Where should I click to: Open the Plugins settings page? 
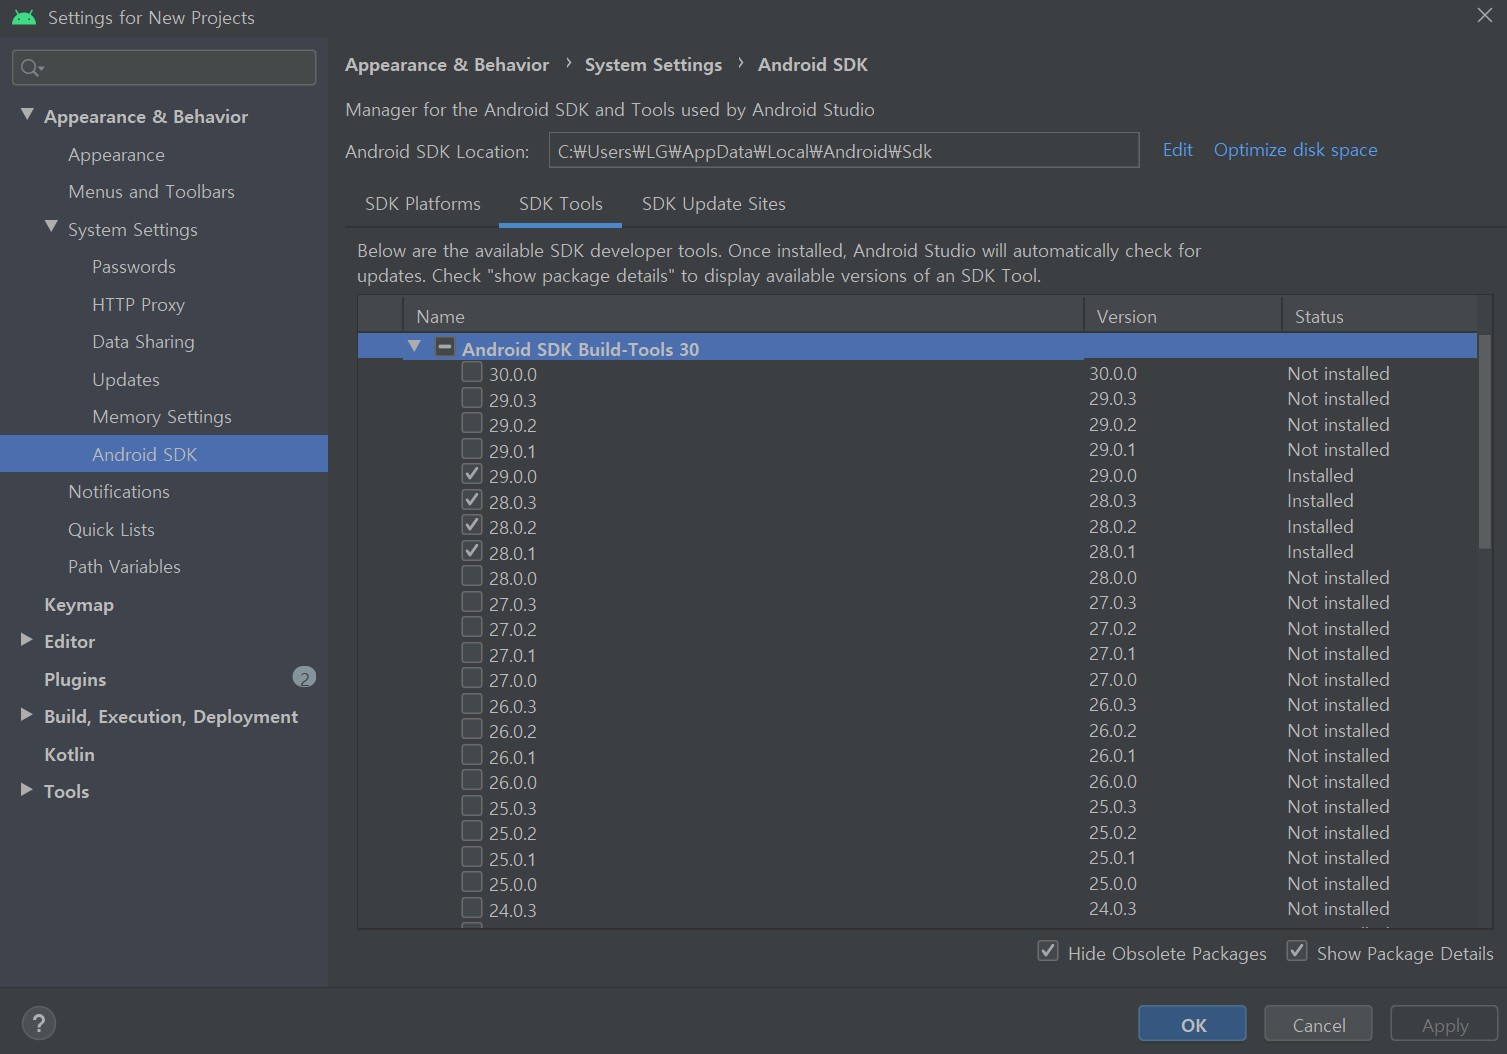coord(74,680)
